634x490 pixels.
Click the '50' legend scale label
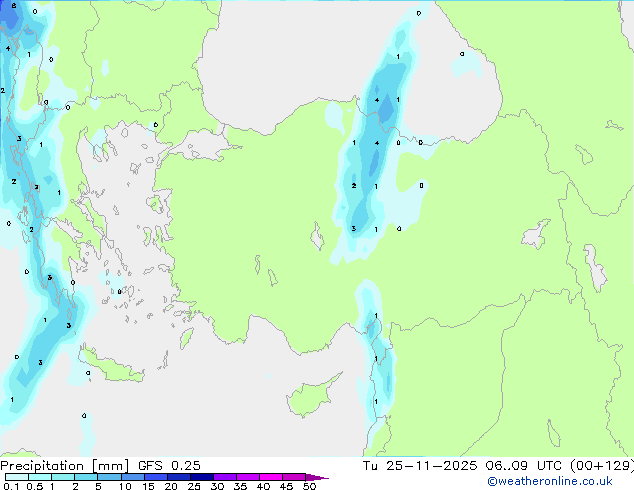309,486
